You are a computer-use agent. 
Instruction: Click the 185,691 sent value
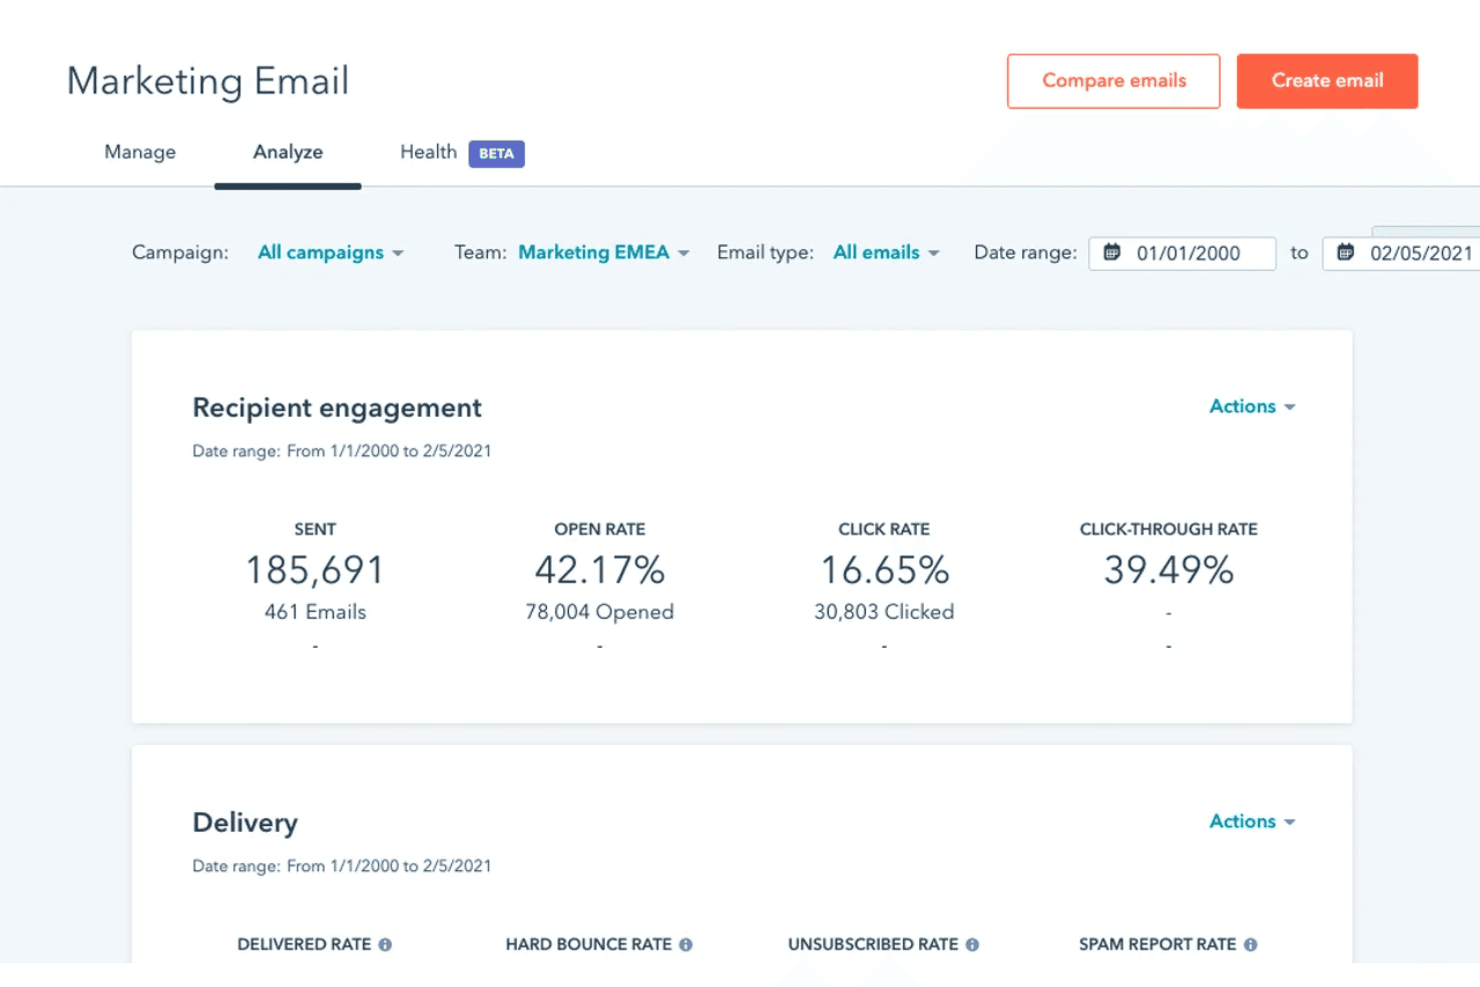(x=315, y=570)
